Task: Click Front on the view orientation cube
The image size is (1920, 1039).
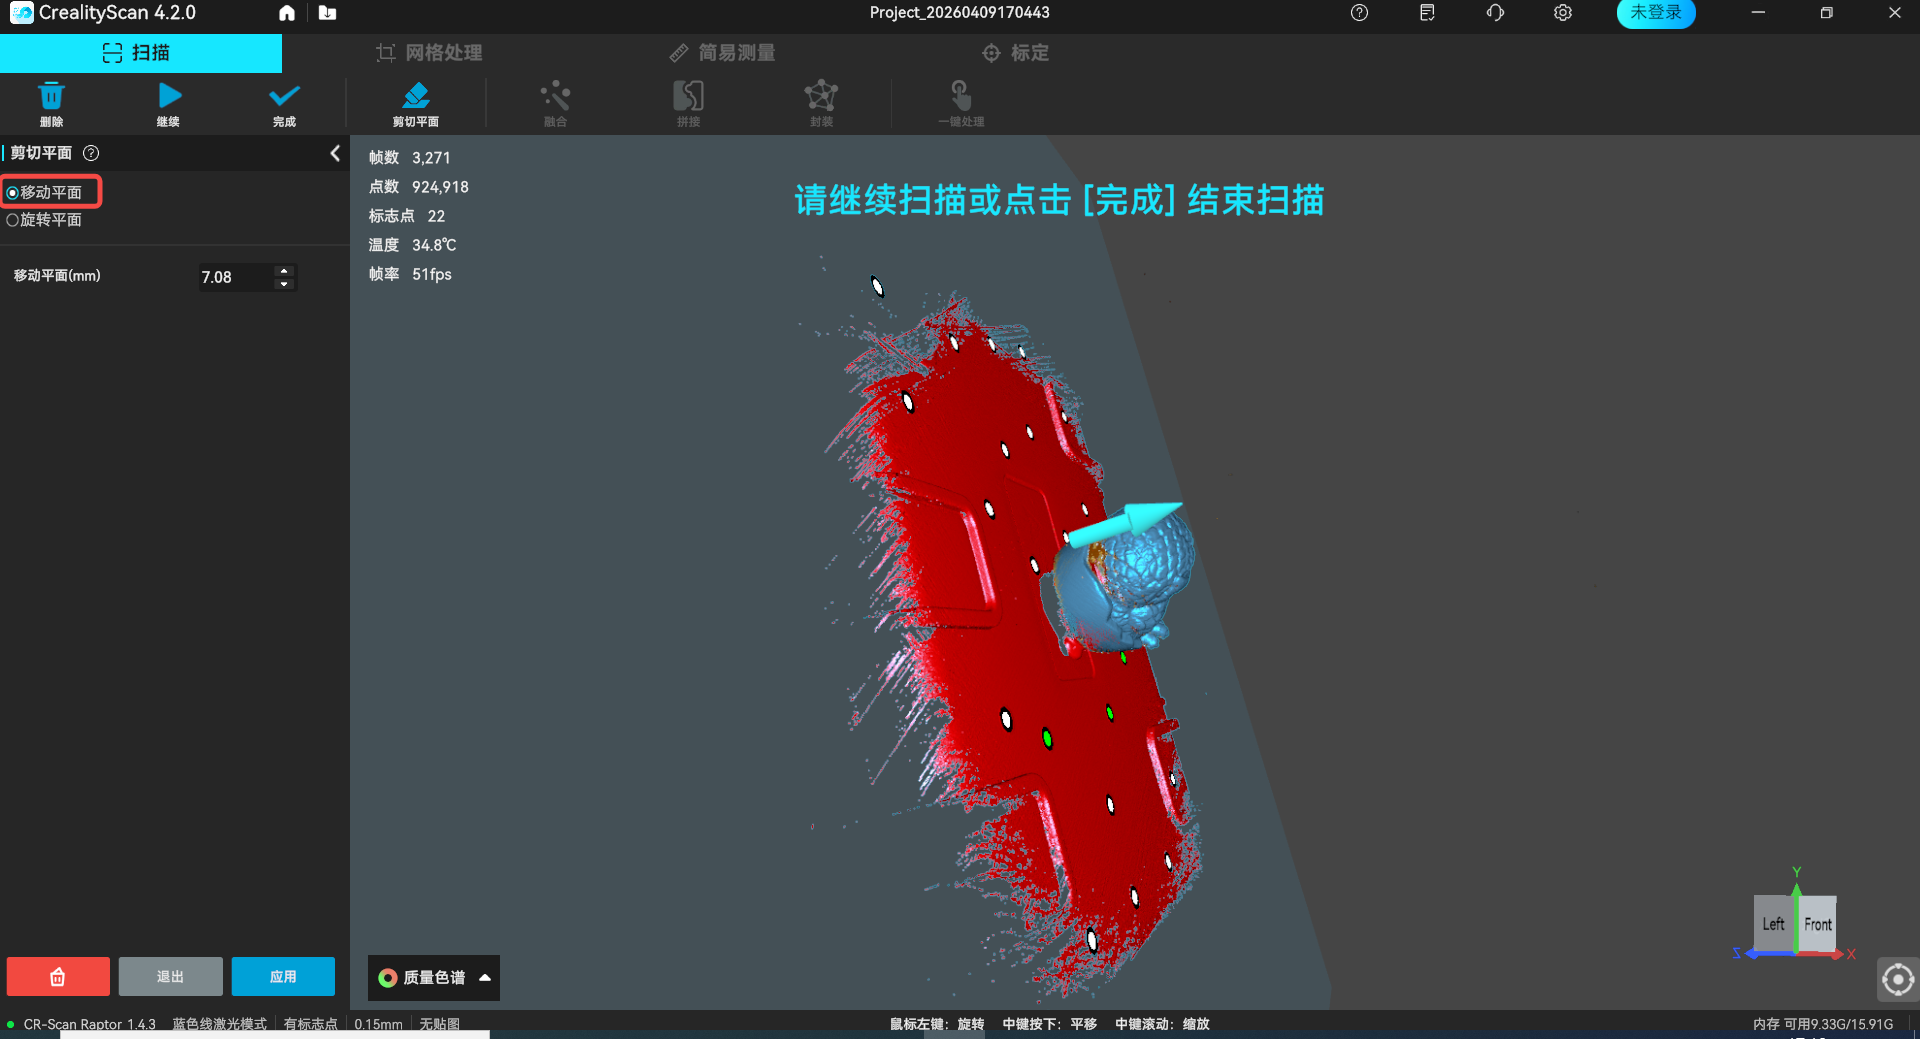Action: pos(1817,924)
